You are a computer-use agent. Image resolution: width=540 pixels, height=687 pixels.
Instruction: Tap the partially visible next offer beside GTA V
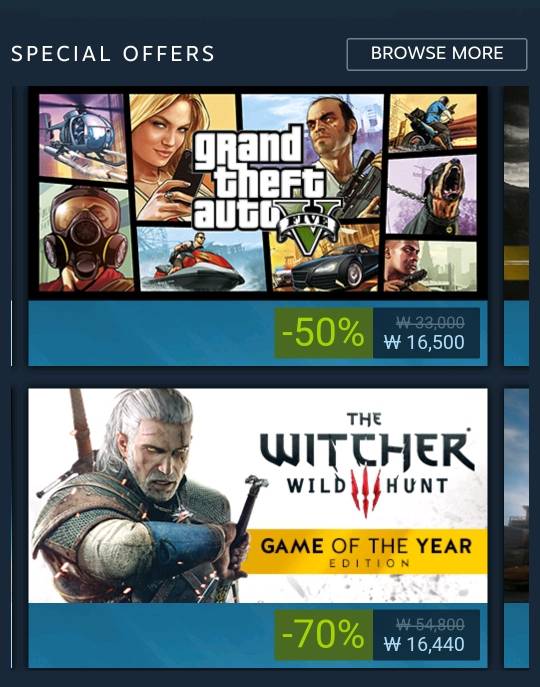[x=516, y=226]
